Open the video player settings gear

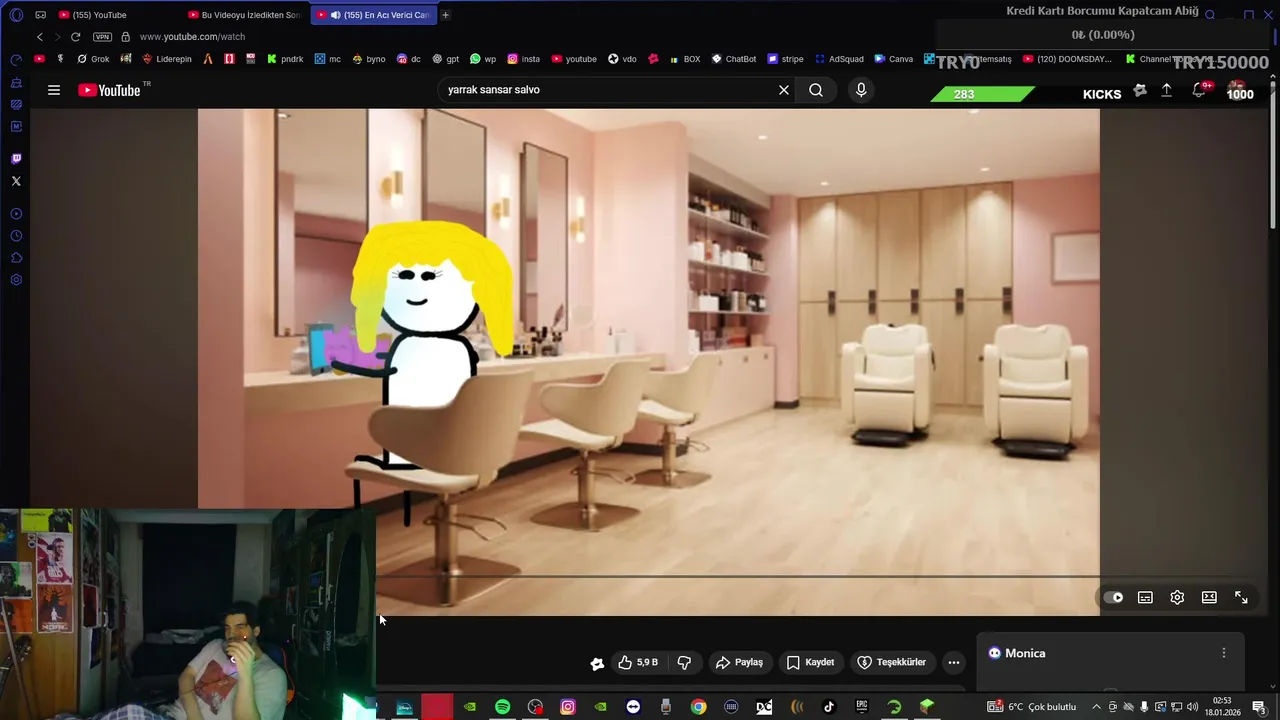(x=1177, y=597)
